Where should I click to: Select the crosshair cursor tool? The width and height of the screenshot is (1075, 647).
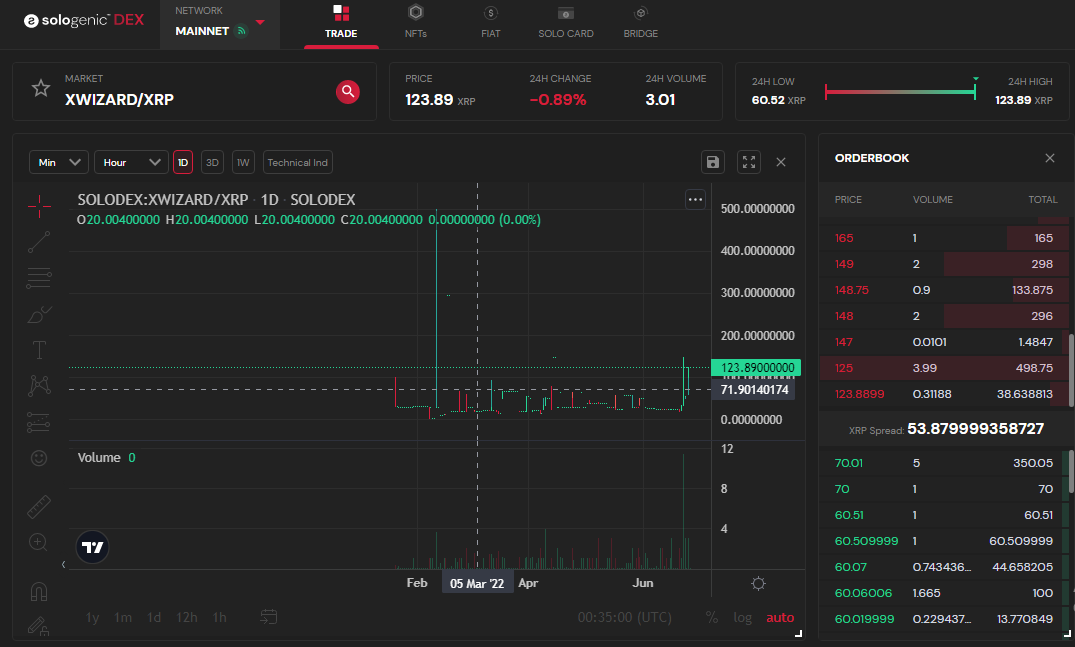coord(39,206)
